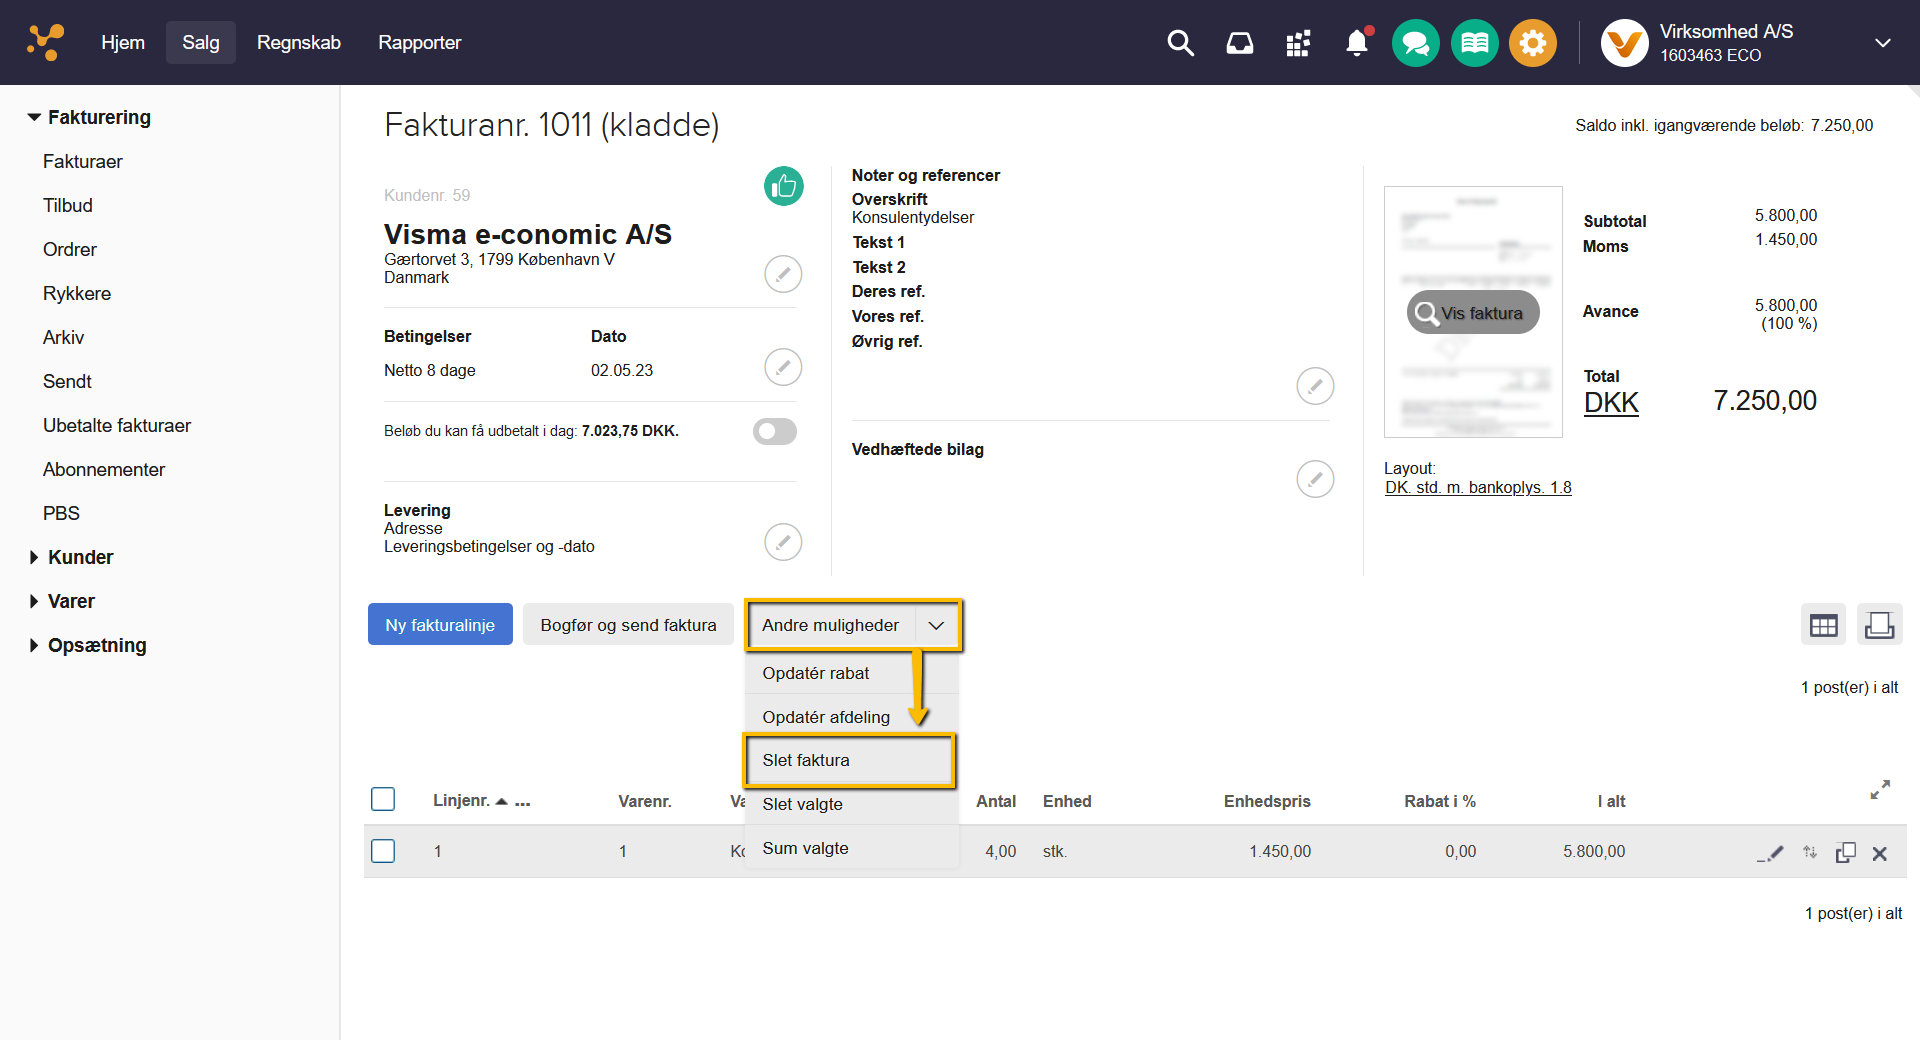Choose Opdatér rabat from menu
Viewport: 1920px width, 1040px height.
click(x=852, y=673)
